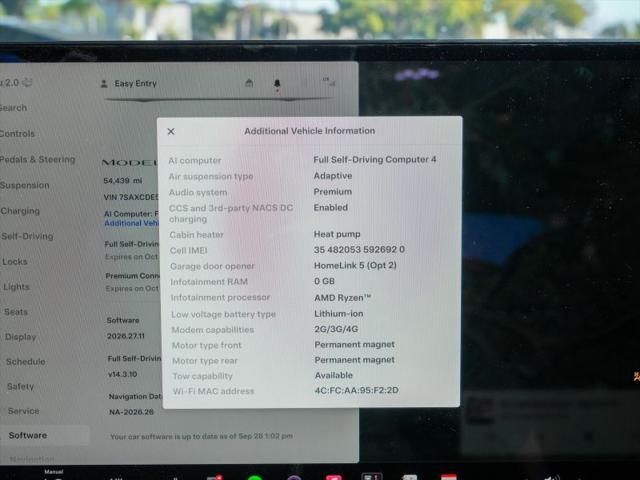Tap the 'Low voltage battery type' label
640x480 pixels.
click(x=224, y=315)
